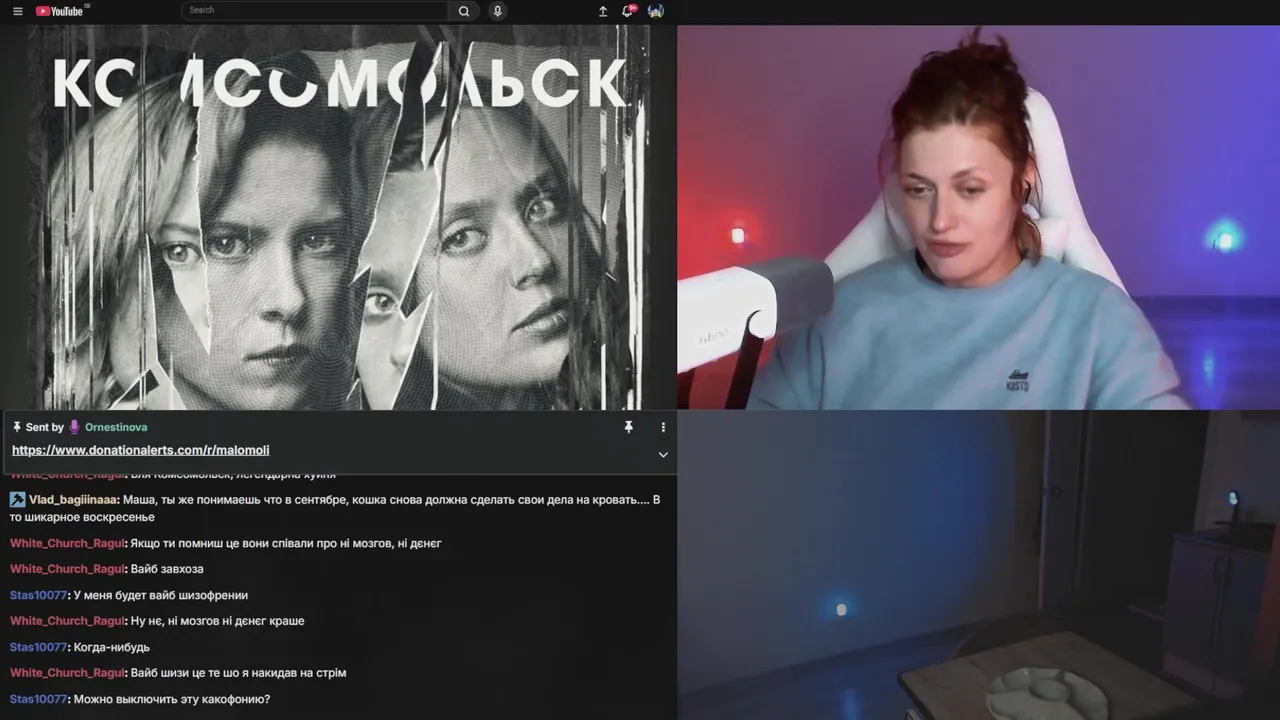
Task: Click message 'Ну не, ні мозгов ні денєг краше'
Action: tap(217, 621)
